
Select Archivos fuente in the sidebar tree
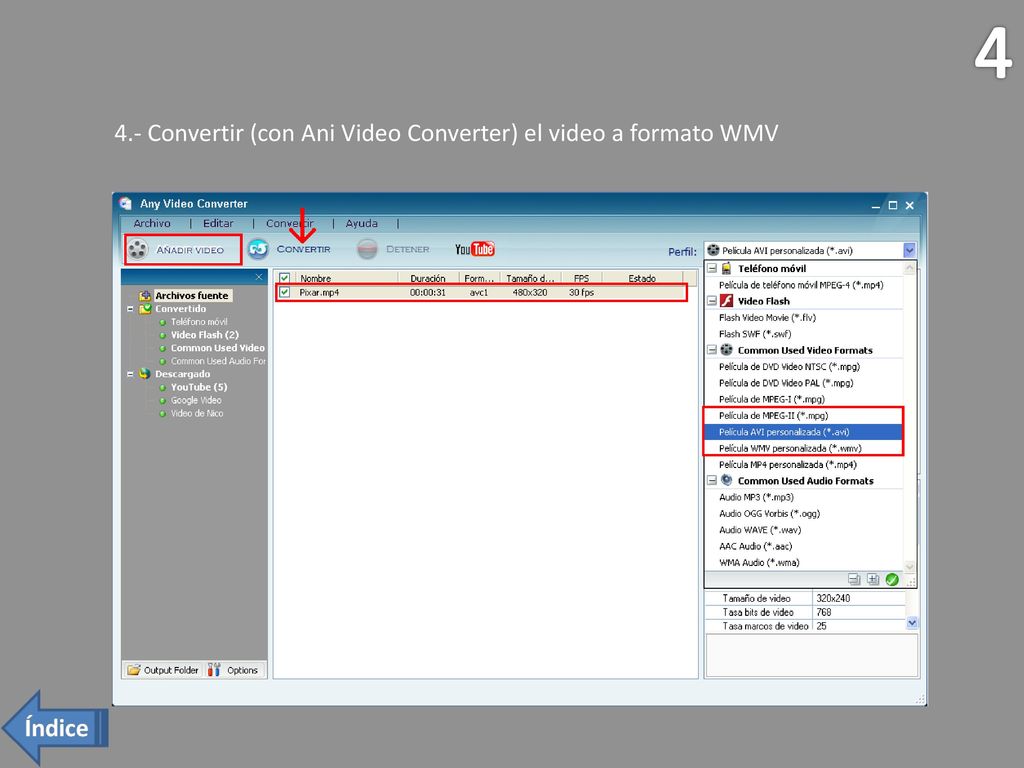point(191,296)
